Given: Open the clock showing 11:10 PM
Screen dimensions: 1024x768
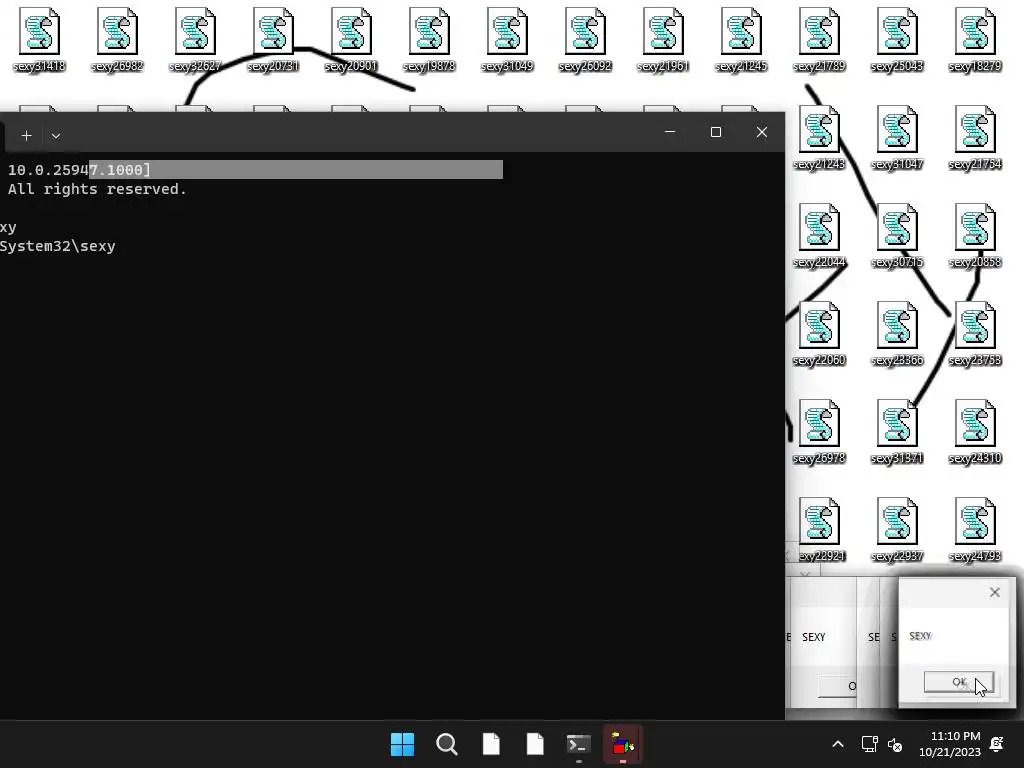Looking at the screenshot, I should coord(950,744).
